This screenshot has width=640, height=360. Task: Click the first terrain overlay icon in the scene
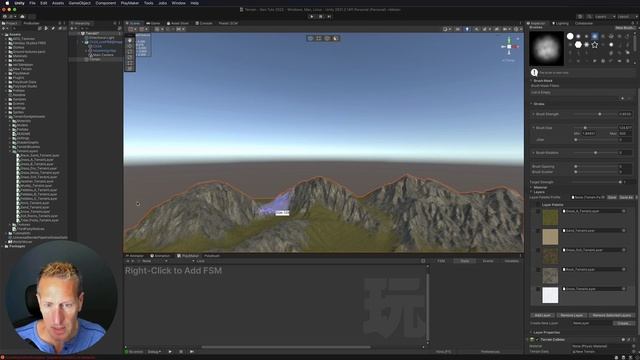(311, 38)
